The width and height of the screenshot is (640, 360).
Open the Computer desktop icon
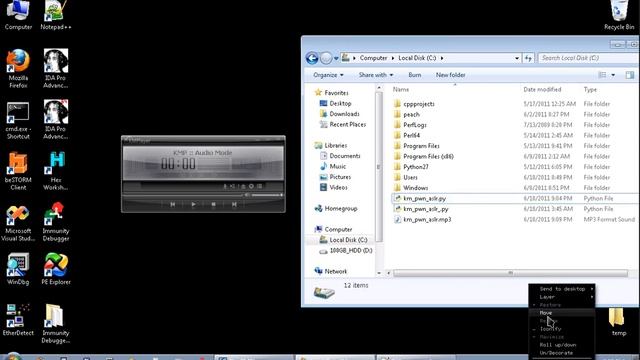pos(18,16)
